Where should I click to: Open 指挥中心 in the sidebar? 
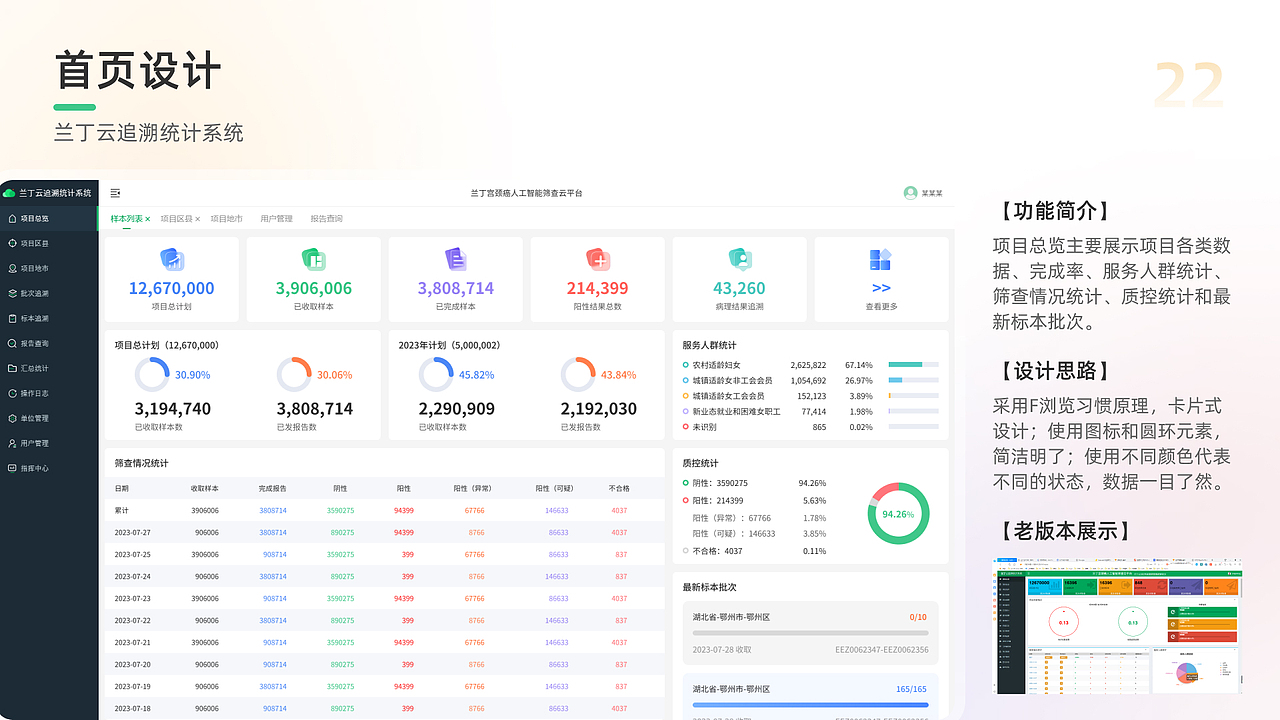49,468
